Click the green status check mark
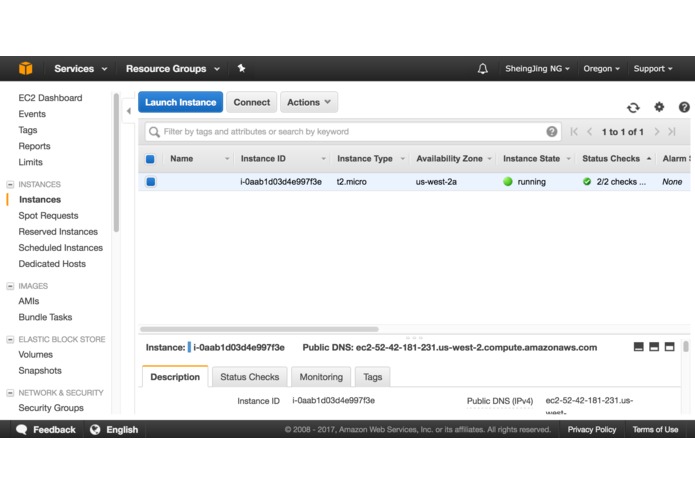 [x=587, y=182]
